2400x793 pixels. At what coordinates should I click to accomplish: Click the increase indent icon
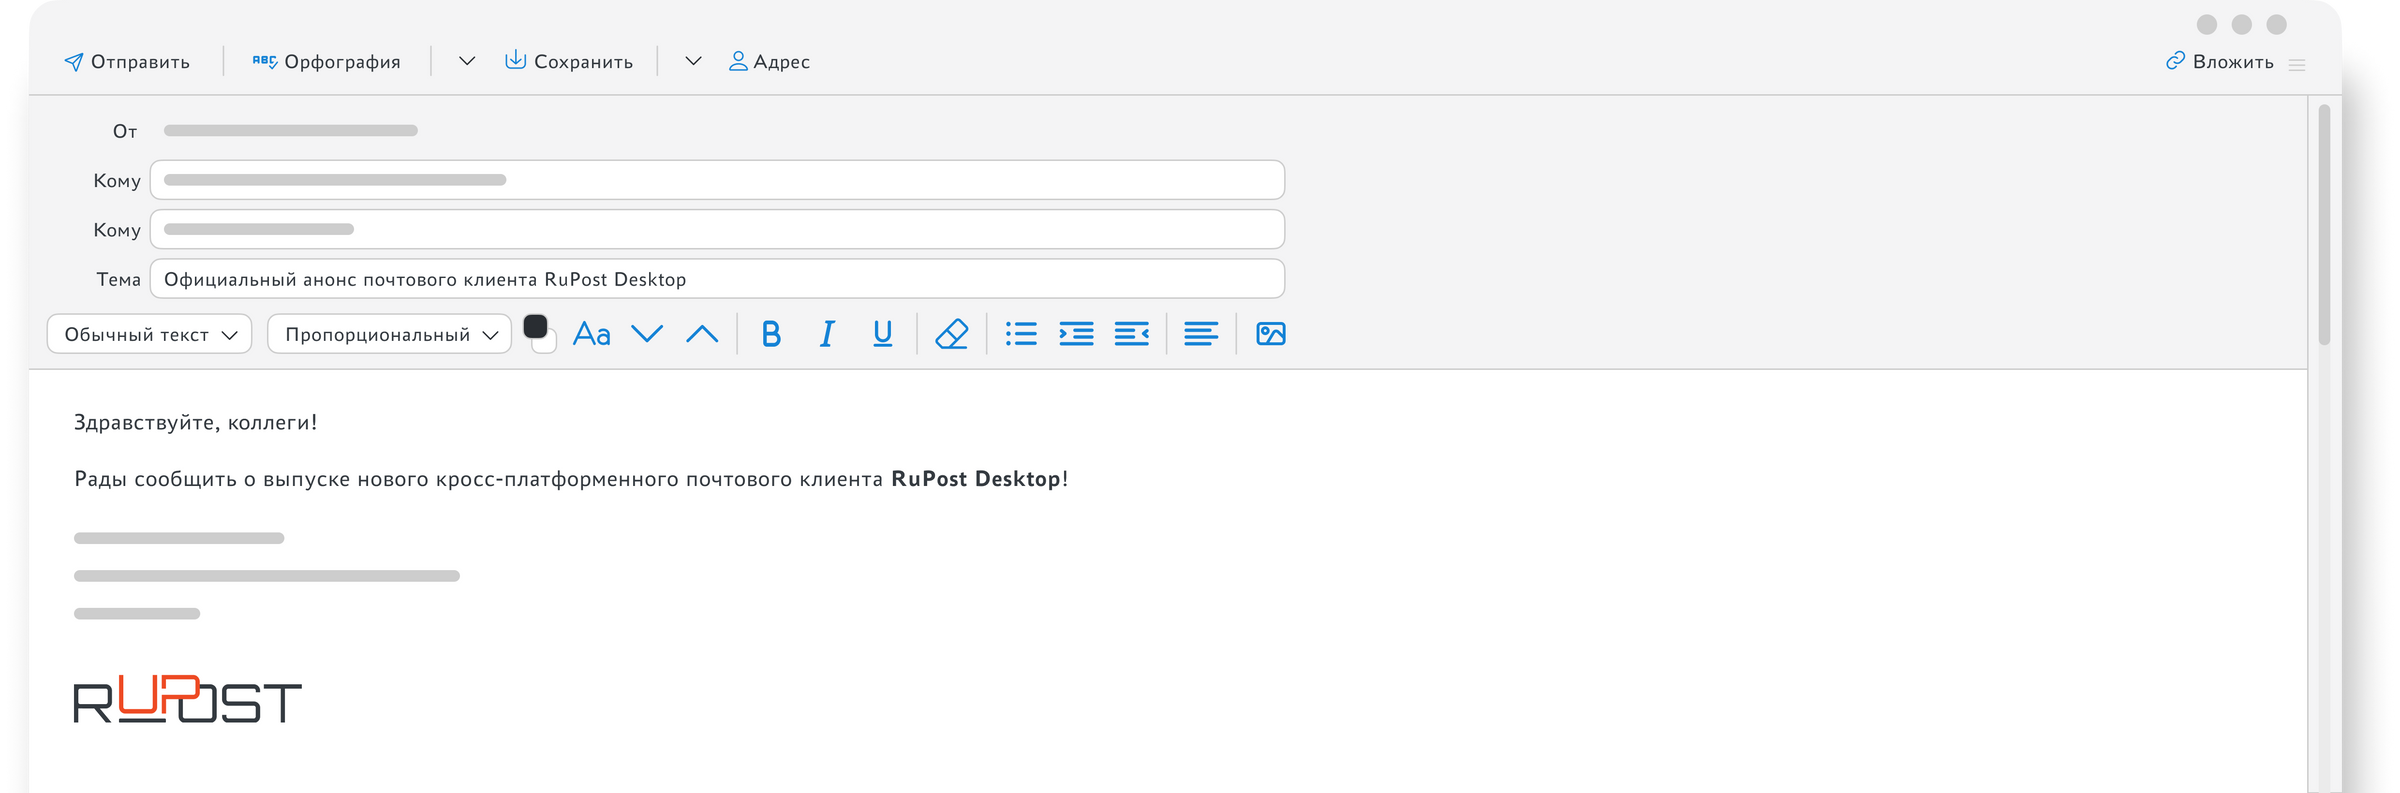pos(1076,334)
